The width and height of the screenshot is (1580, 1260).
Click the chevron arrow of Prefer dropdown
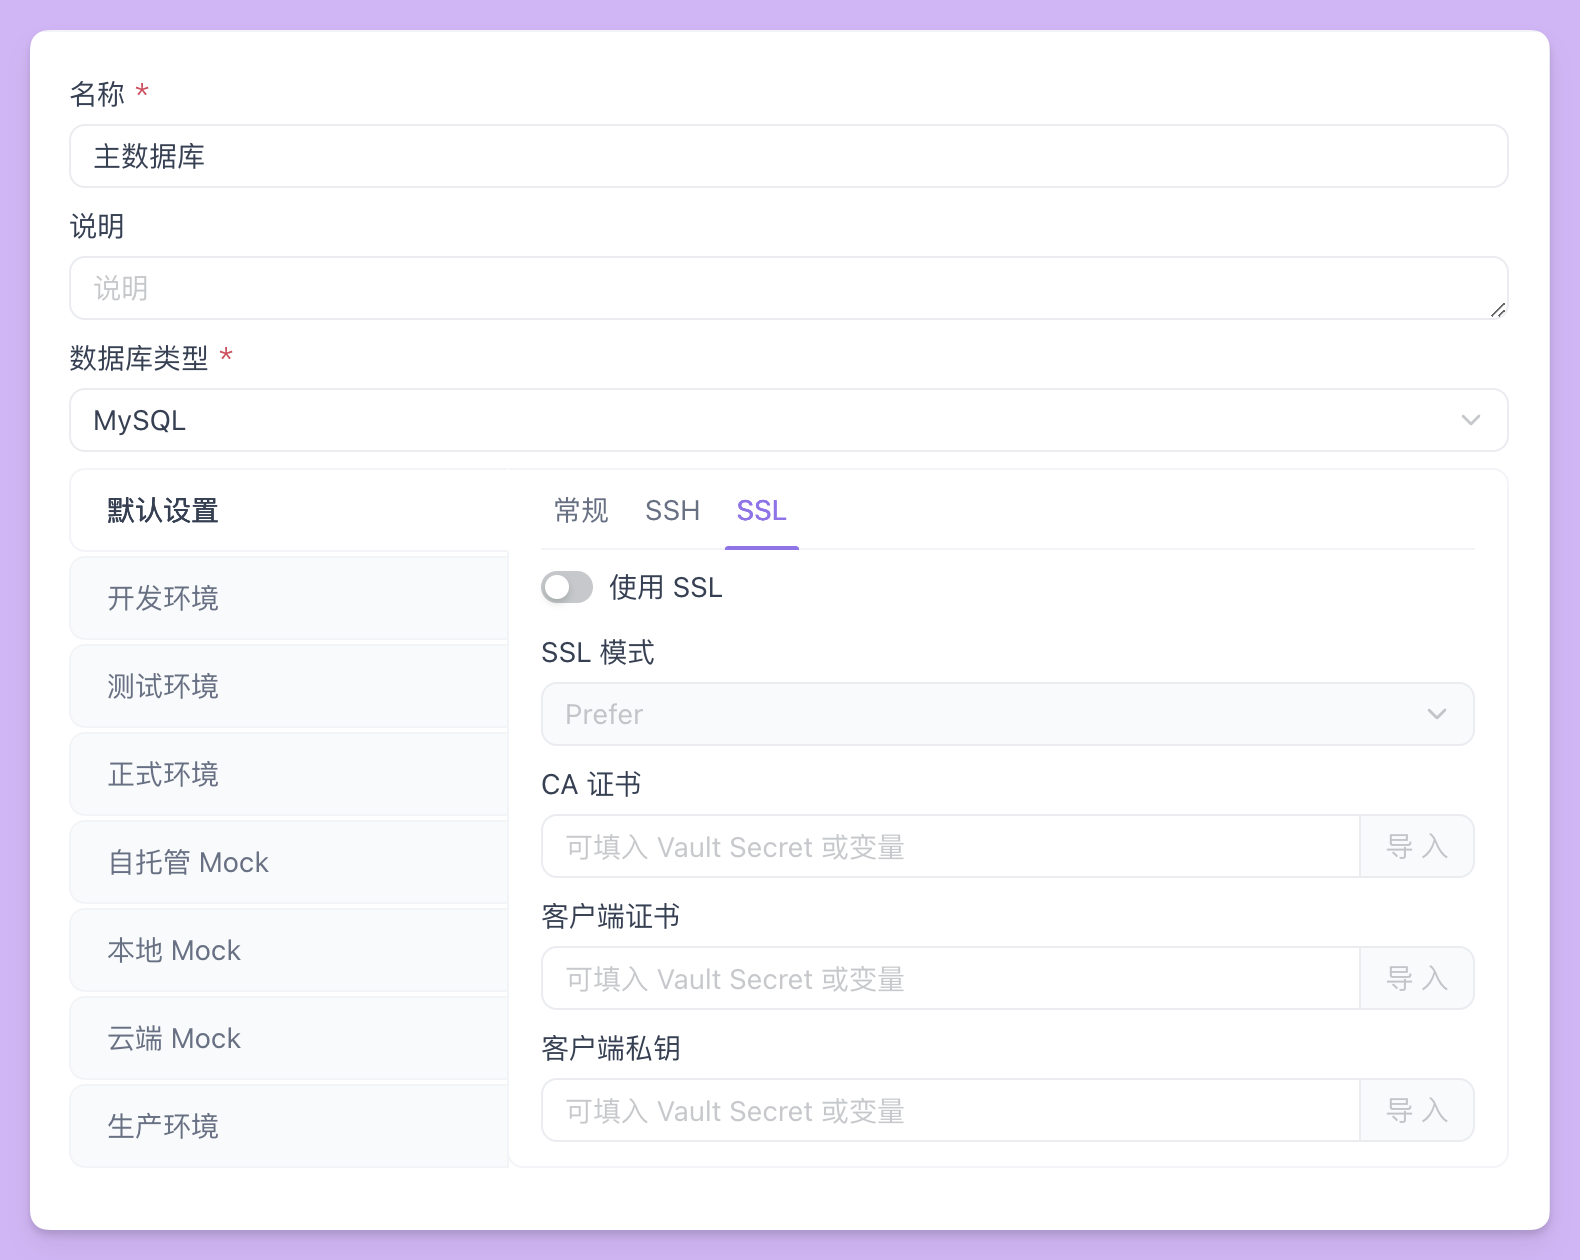[x=1437, y=714]
